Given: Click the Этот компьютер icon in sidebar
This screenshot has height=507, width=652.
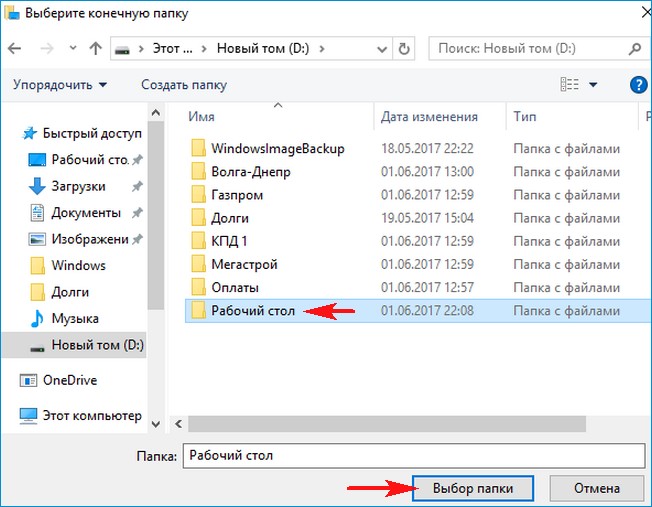Looking at the screenshot, I should click(x=28, y=415).
